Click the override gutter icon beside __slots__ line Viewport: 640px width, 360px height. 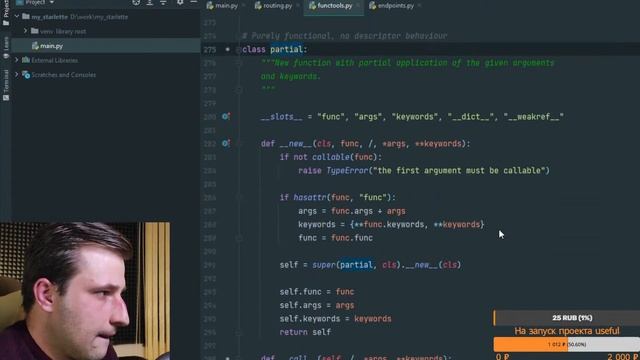point(225,117)
